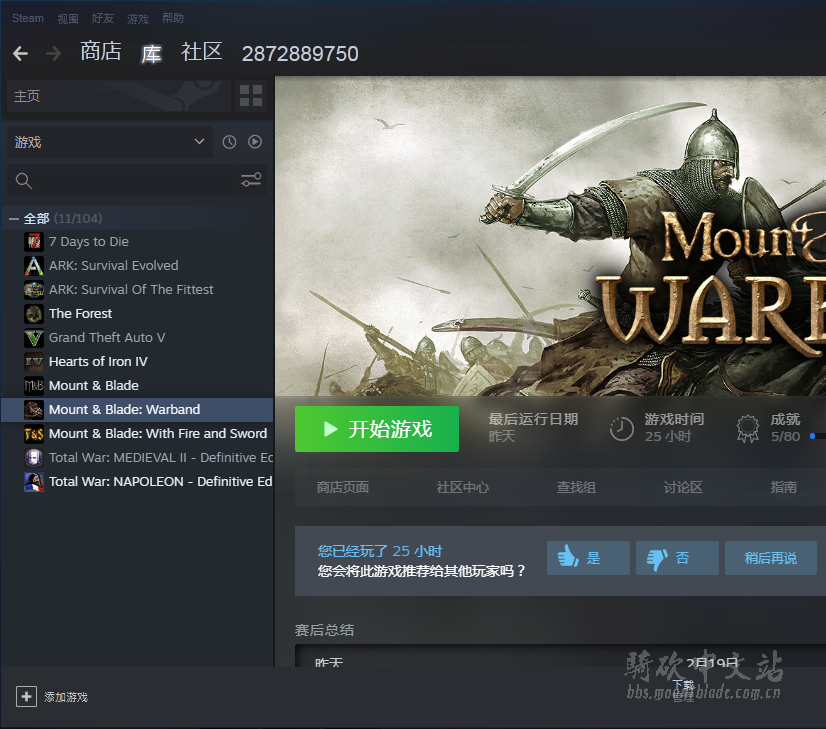Open the 帮助 menu

tap(173, 18)
